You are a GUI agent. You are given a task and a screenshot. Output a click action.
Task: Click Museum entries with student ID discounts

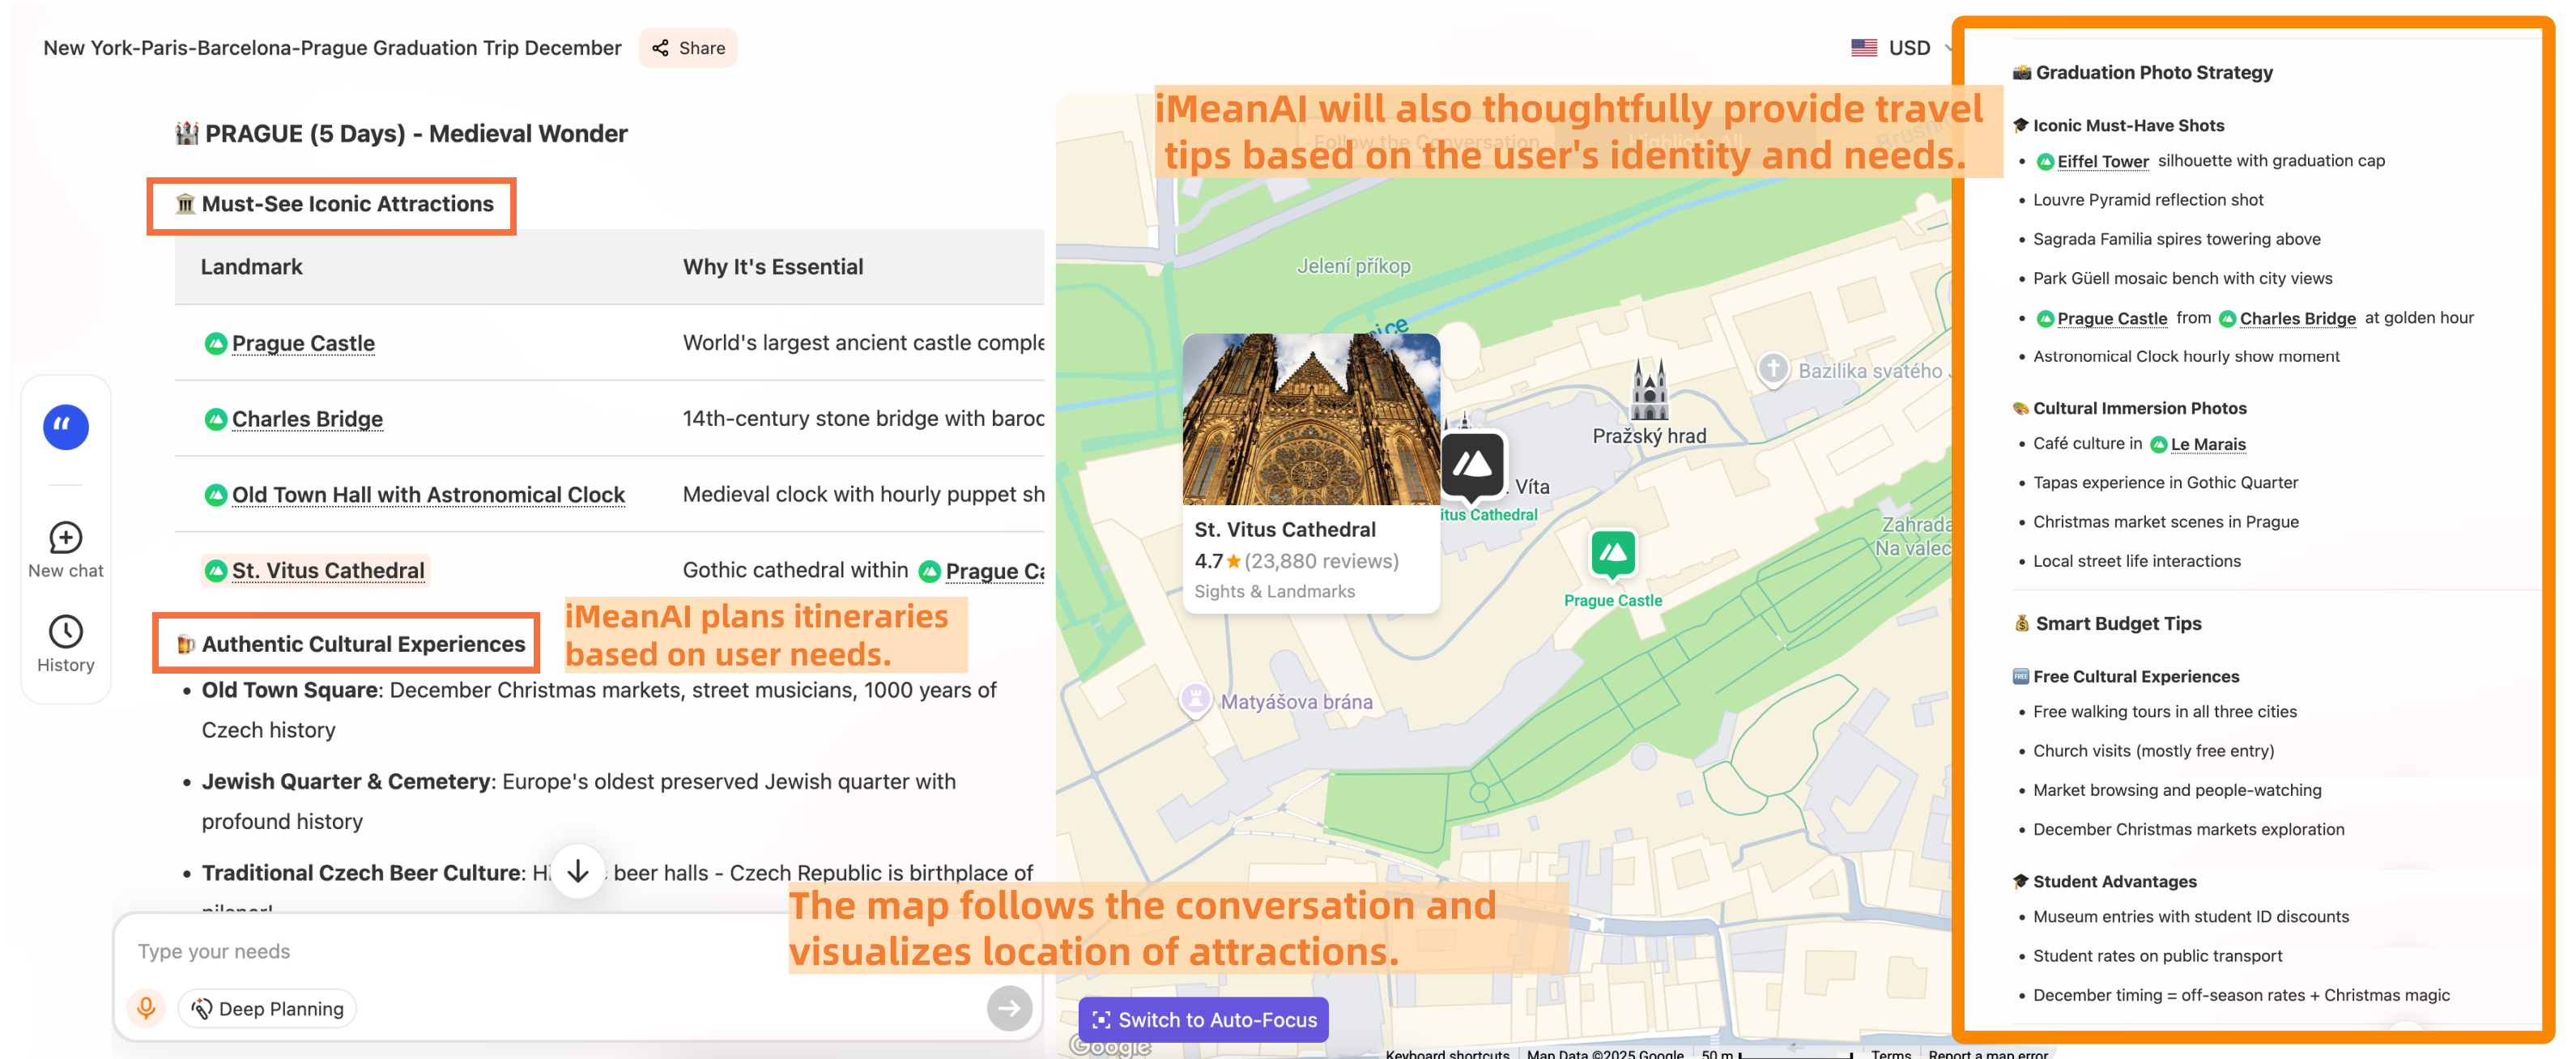pyautogui.click(x=2191, y=917)
